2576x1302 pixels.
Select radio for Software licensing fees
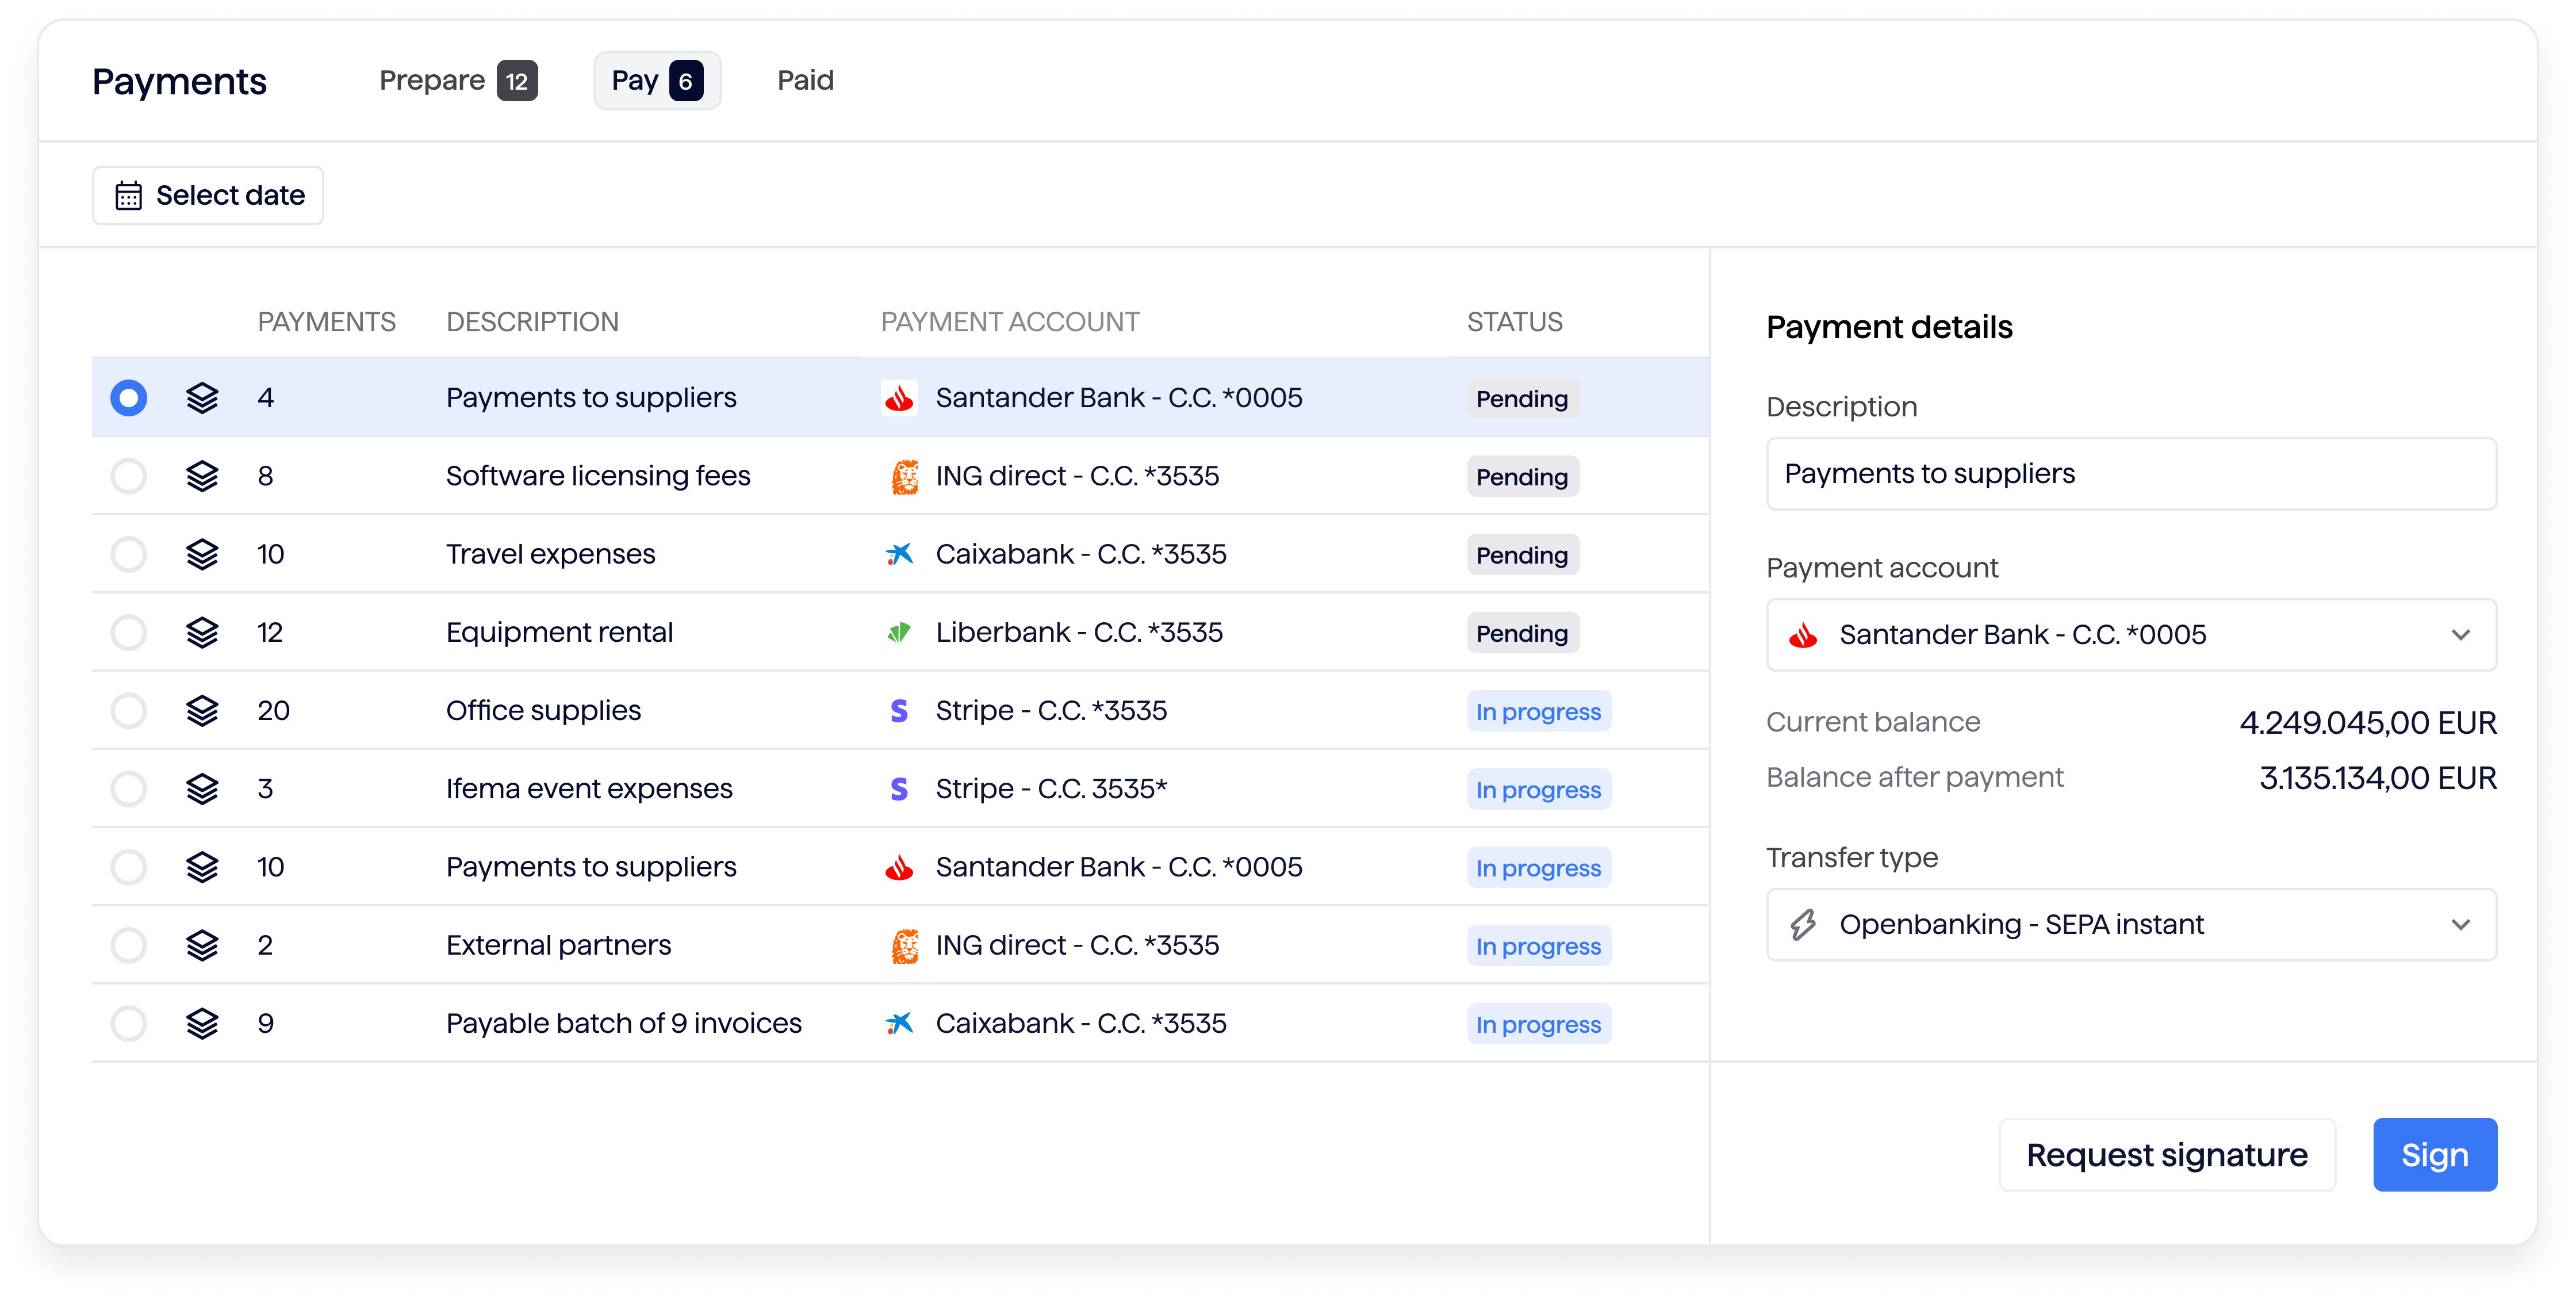pyautogui.click(x=128, y=476)
